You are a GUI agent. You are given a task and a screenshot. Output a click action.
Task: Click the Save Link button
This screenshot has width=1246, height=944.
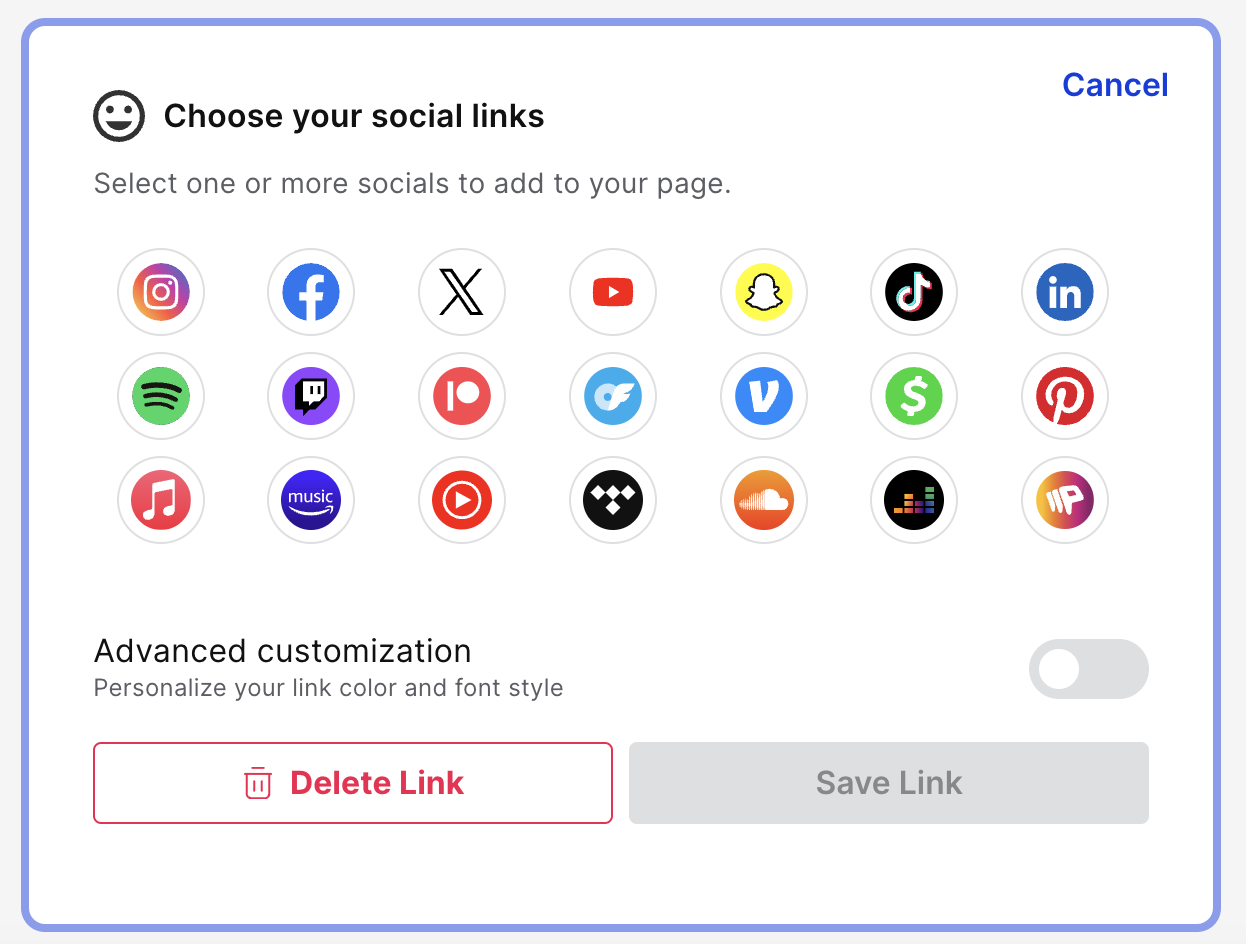click(x=889, y=783)
